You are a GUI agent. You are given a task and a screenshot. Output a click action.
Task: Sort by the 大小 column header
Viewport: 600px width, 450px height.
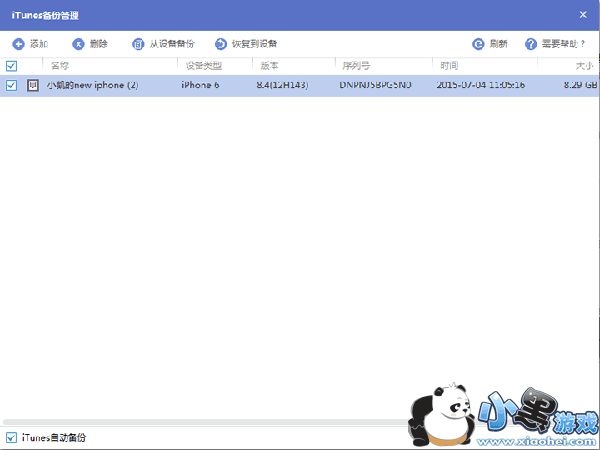[x=585, y=66]
